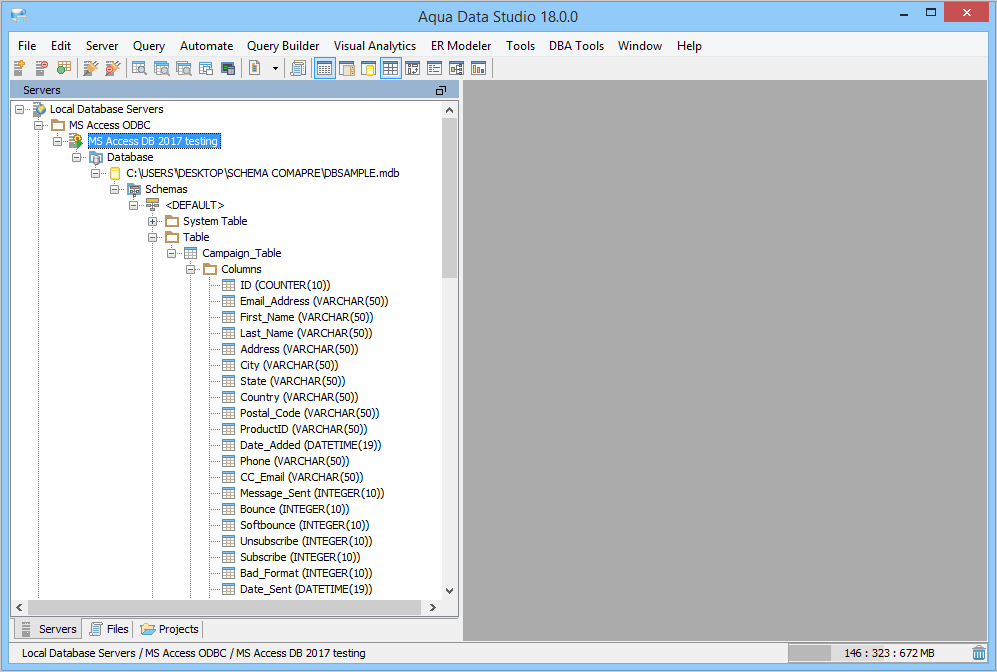Collapse the DBSAMPLE.mdb file node
997x672 pixels.
click(95, 173)
